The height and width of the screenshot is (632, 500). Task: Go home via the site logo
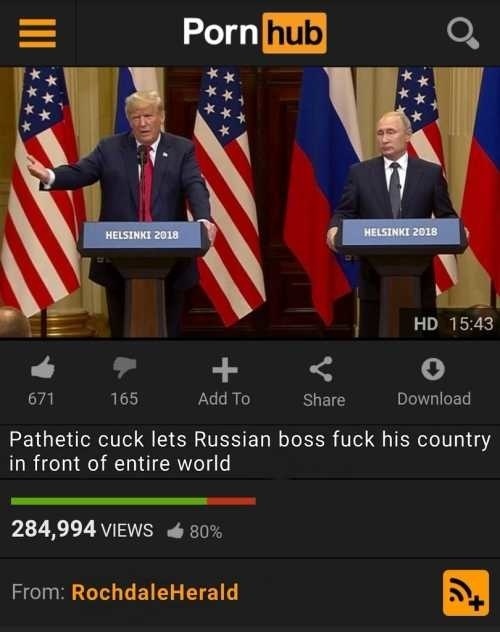255,33
